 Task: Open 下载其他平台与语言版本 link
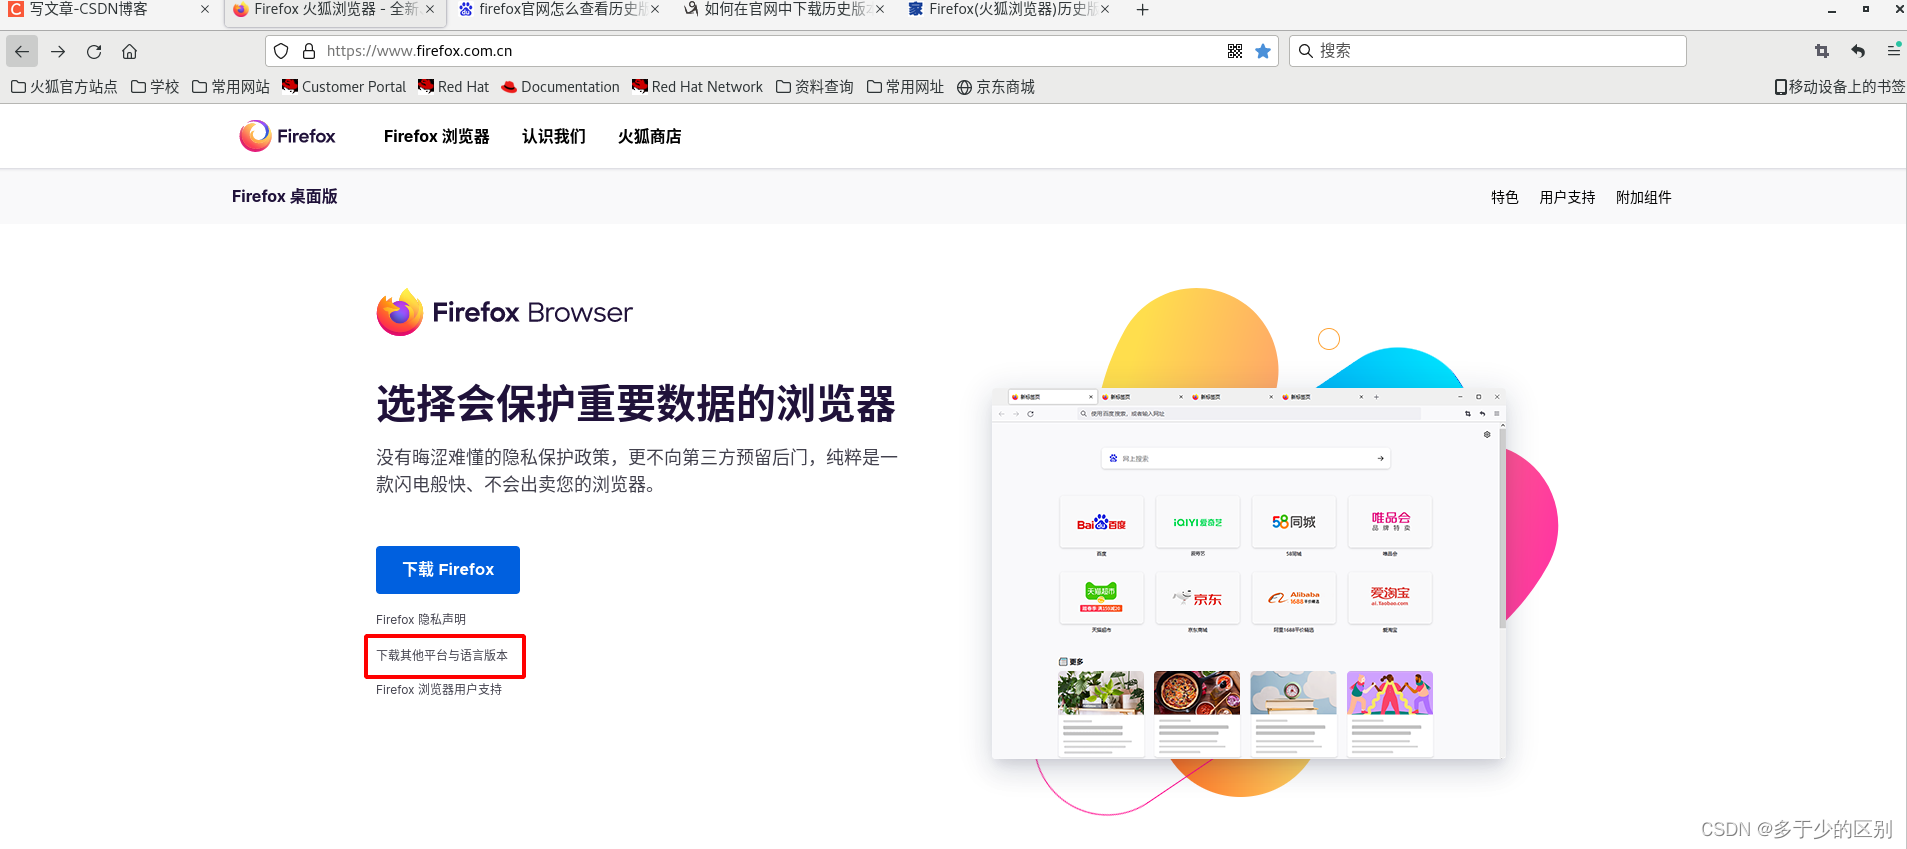(442, 656)
